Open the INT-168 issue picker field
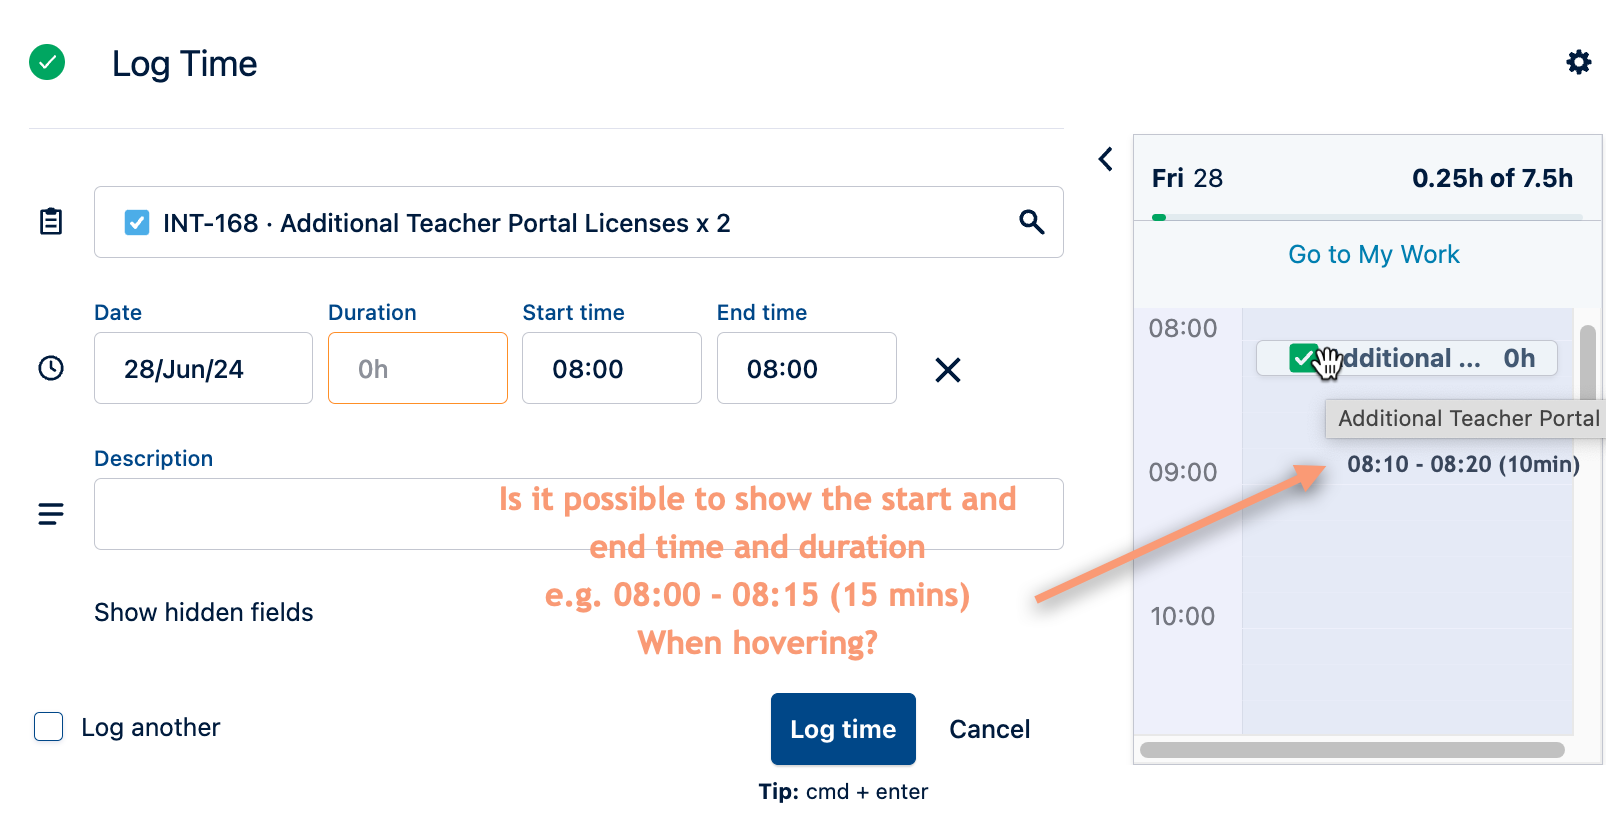Image resolution: width=1606 pixels, height=816 pixels. pos(560,222)
